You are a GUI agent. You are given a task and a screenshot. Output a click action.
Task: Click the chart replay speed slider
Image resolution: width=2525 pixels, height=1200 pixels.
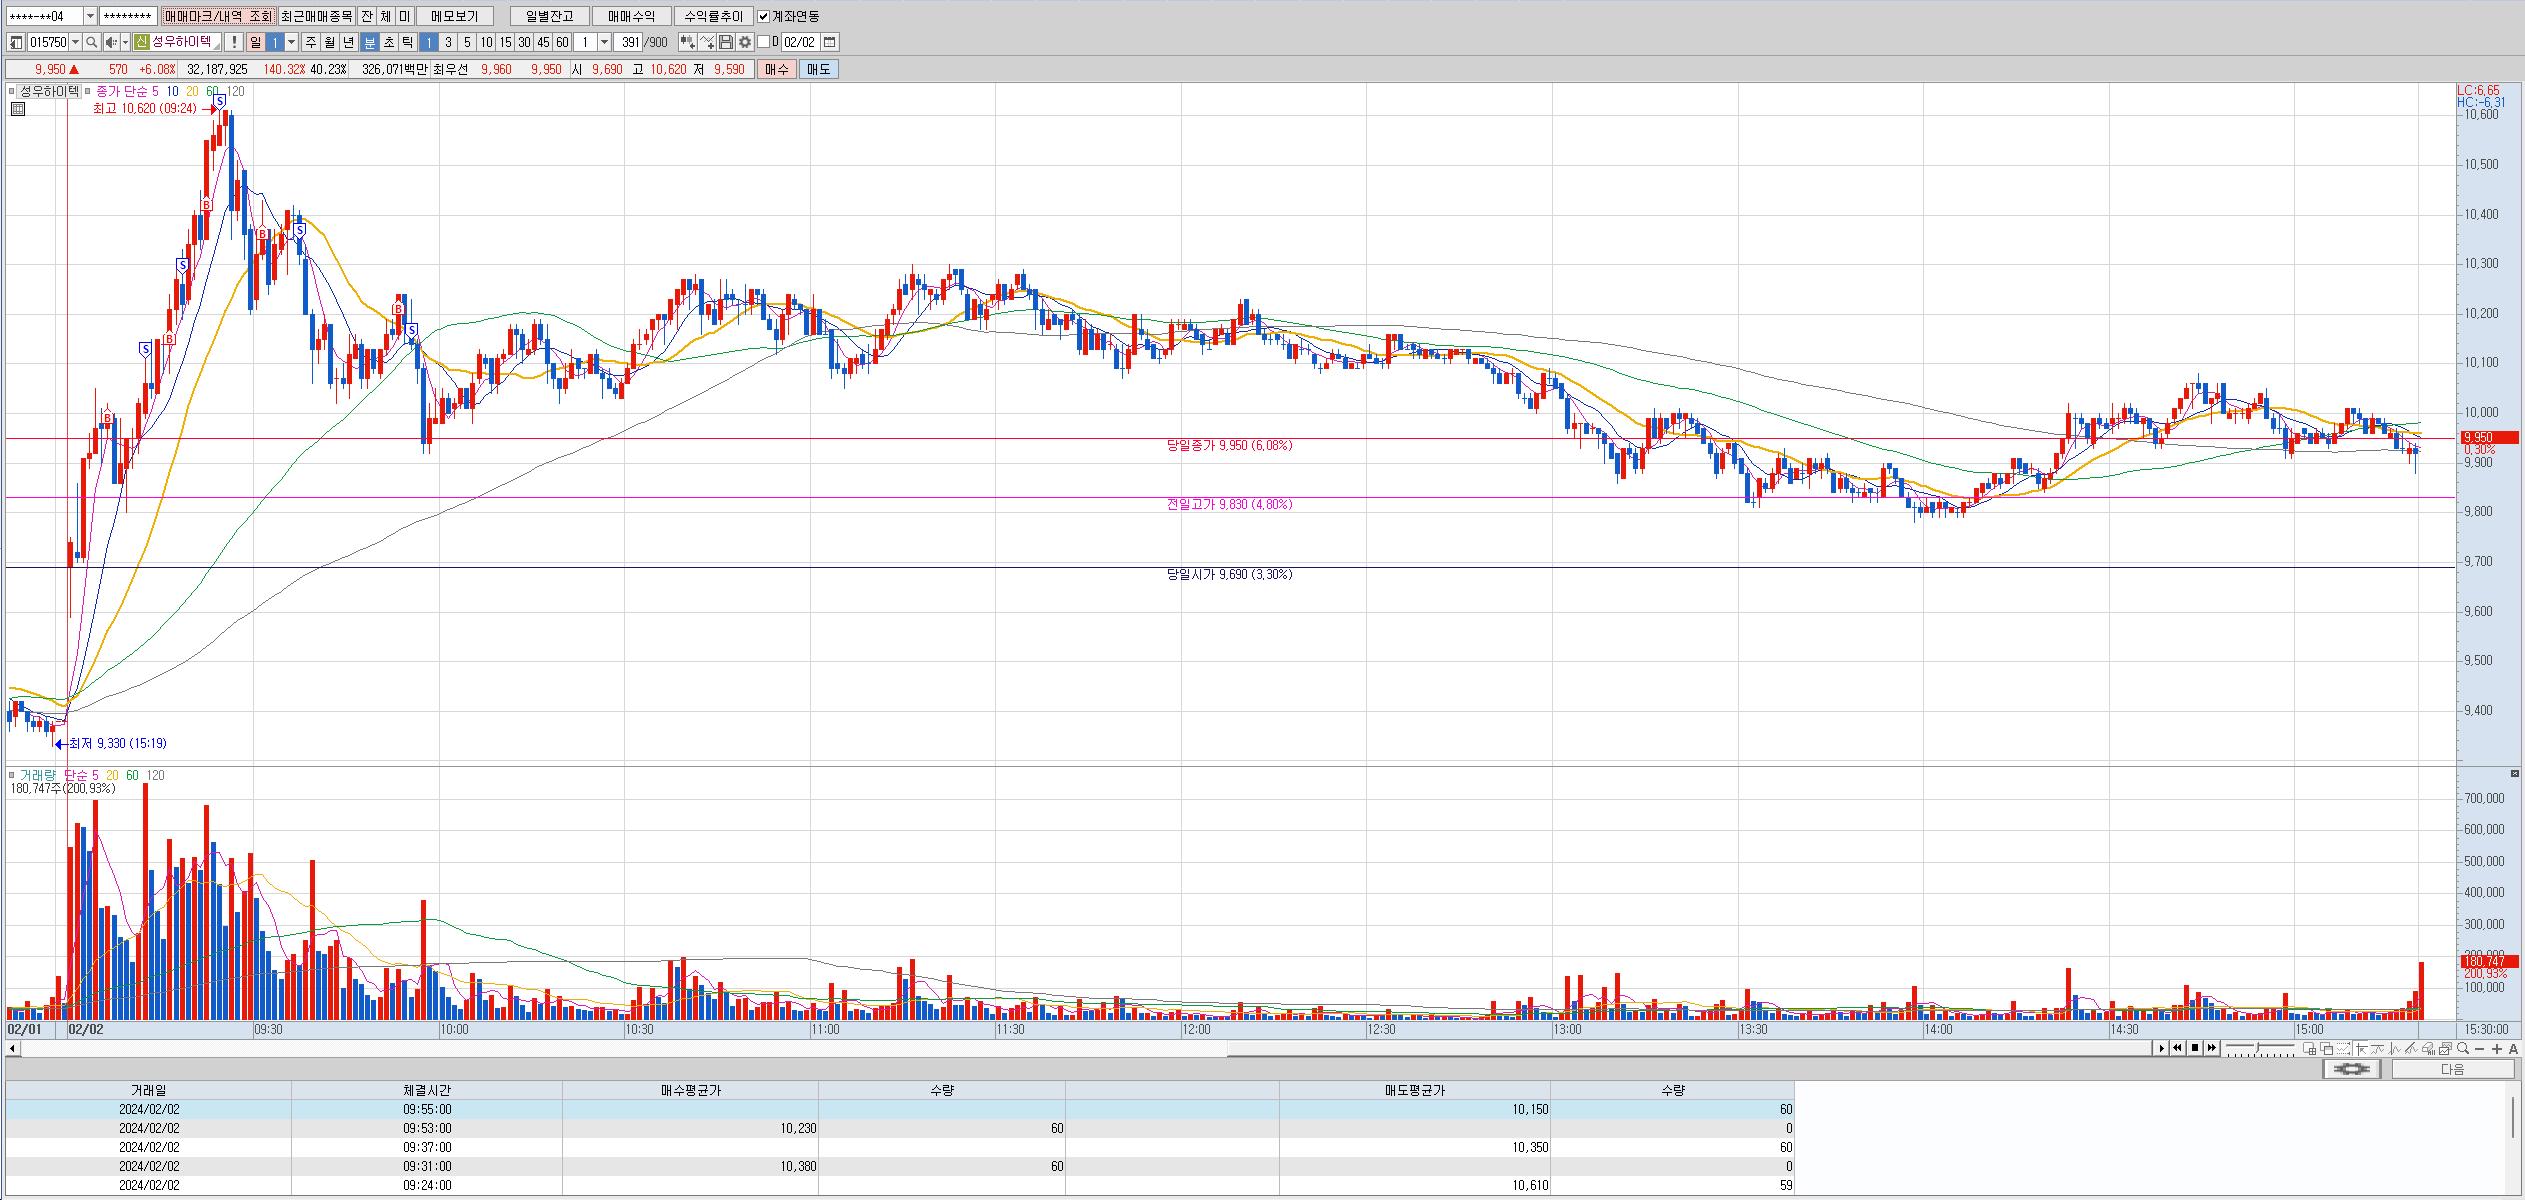click(2260, 1048)
